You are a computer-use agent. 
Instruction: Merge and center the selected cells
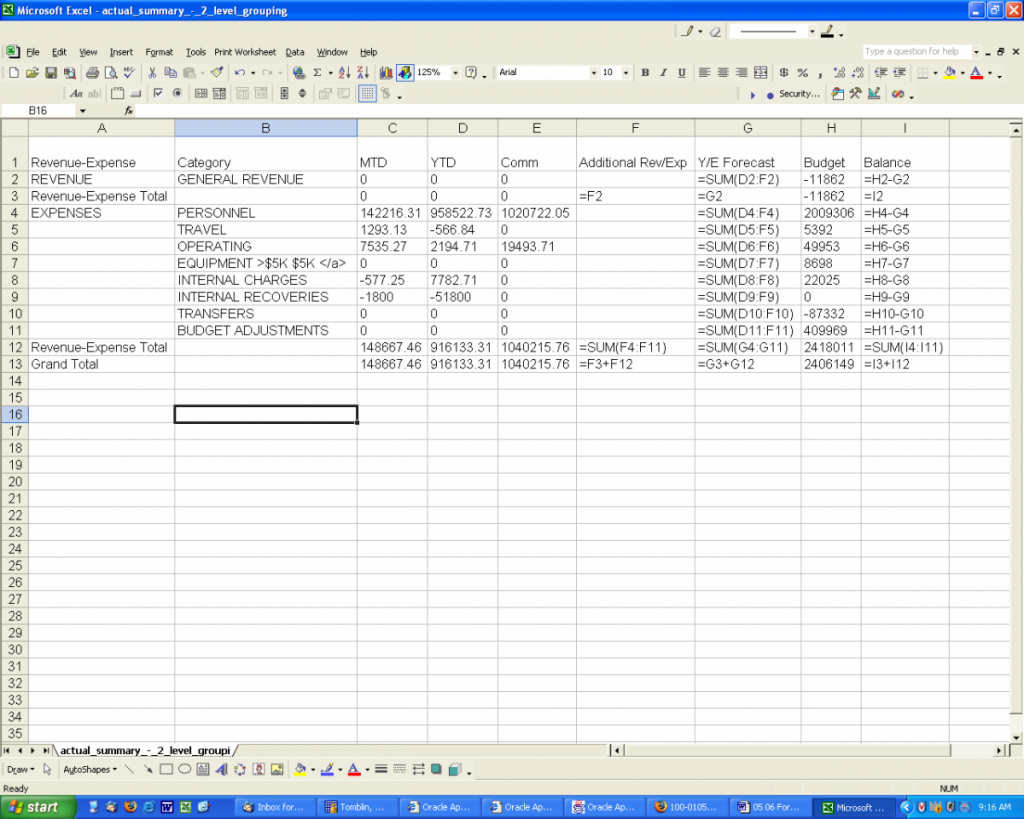761,72
